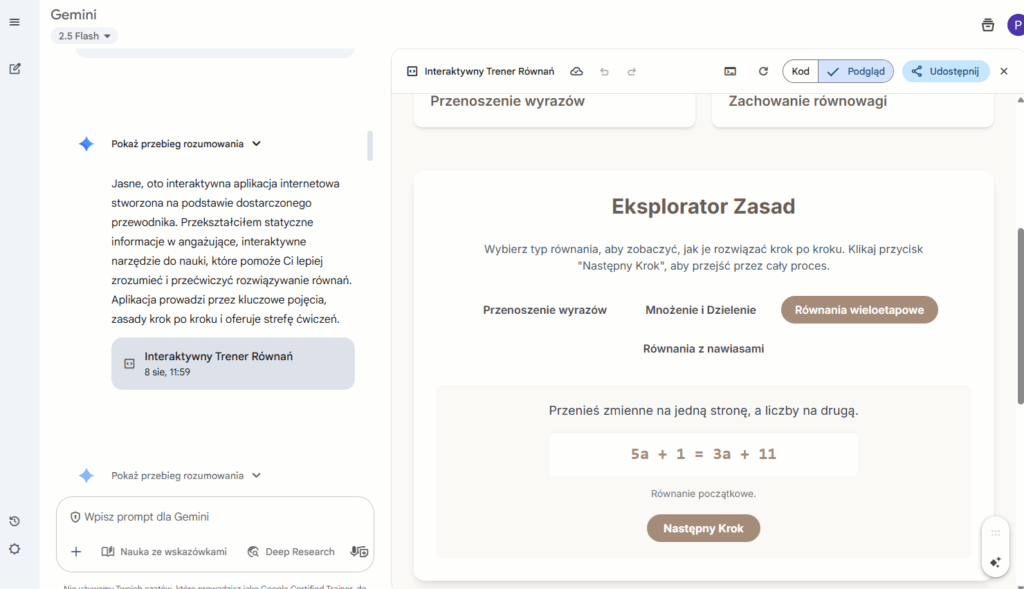Start a new chat via the edit icon
The image size is (1024, 589).
tap(15, 69)
